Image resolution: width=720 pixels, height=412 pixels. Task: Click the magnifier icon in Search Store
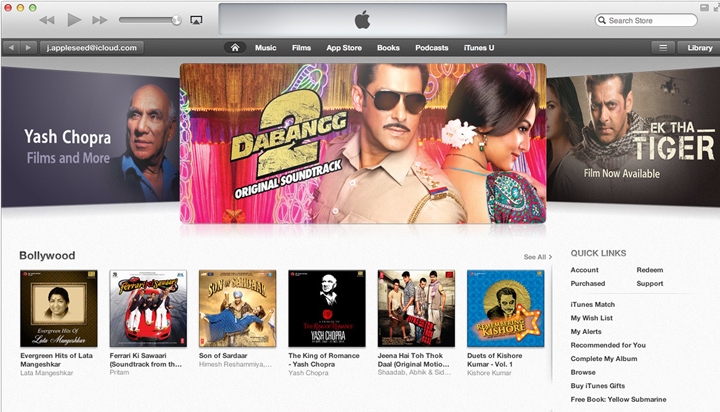[602, 20]
